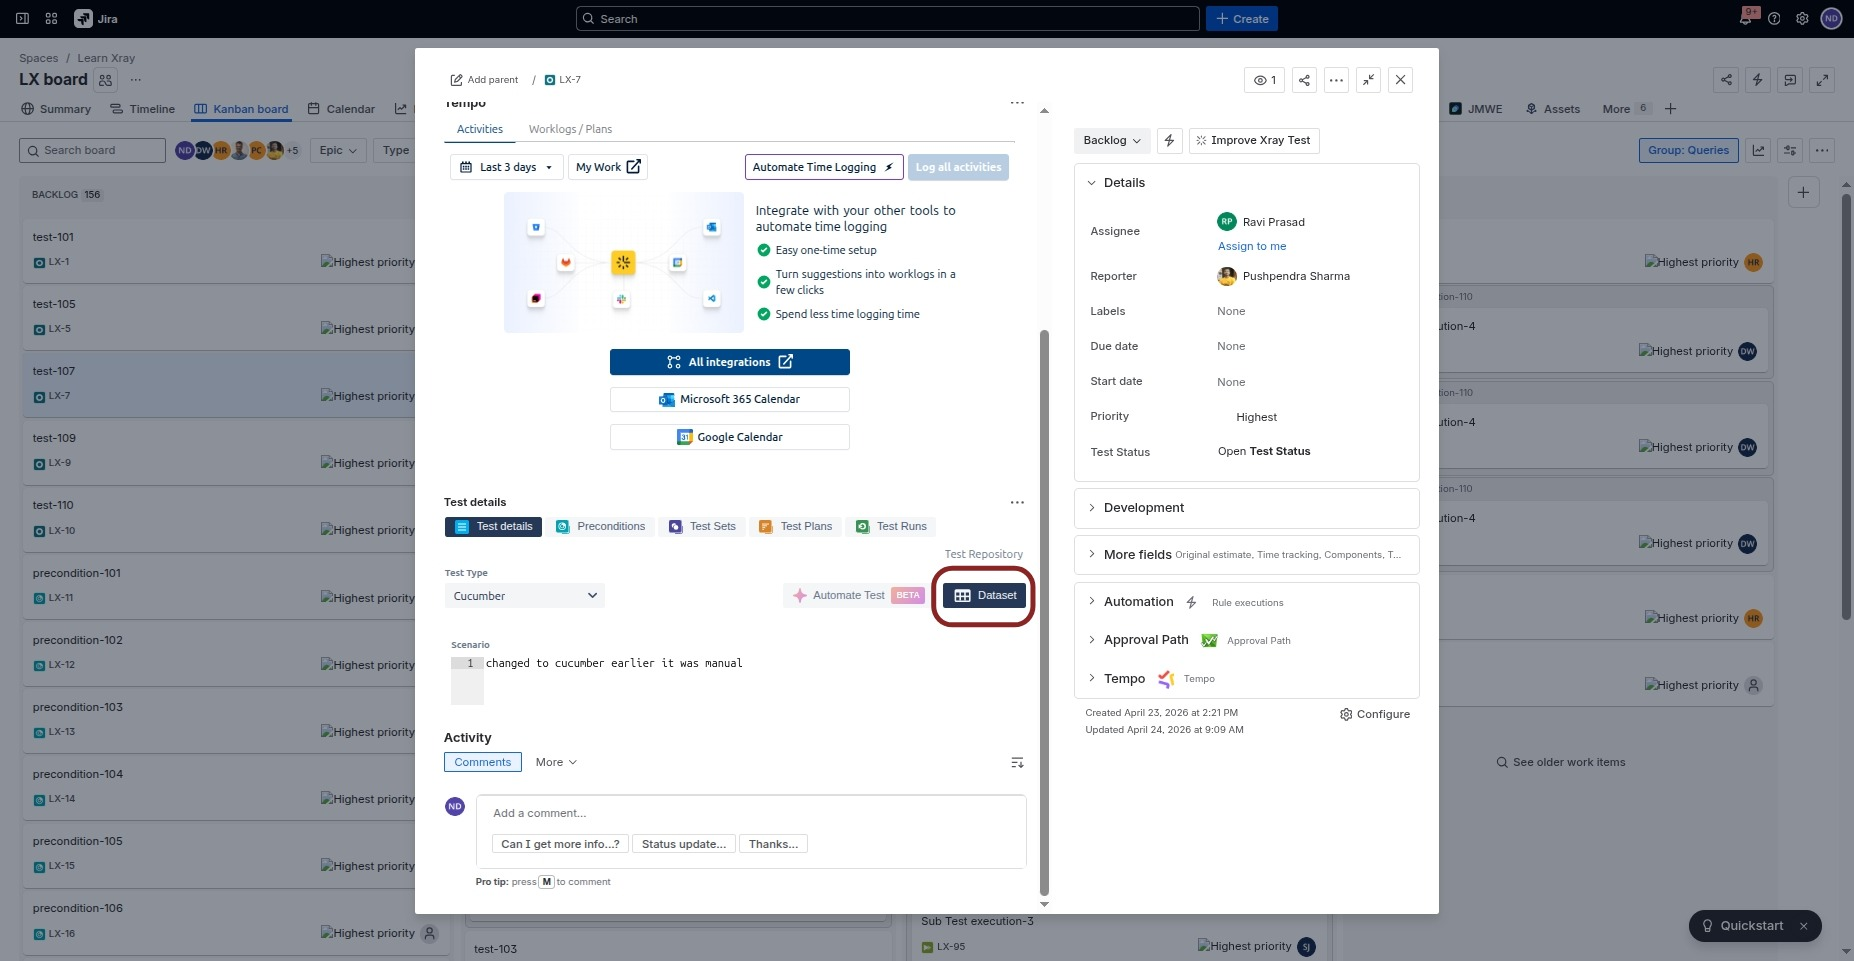Click the Assign to me link

1252,247
